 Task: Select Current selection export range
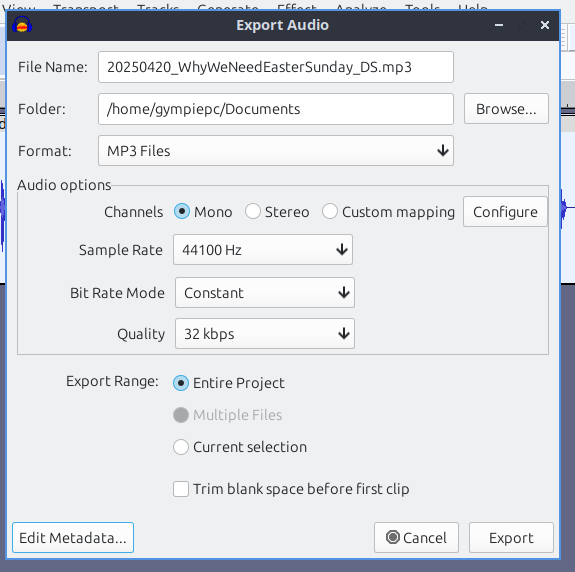[x=240, y=447]
